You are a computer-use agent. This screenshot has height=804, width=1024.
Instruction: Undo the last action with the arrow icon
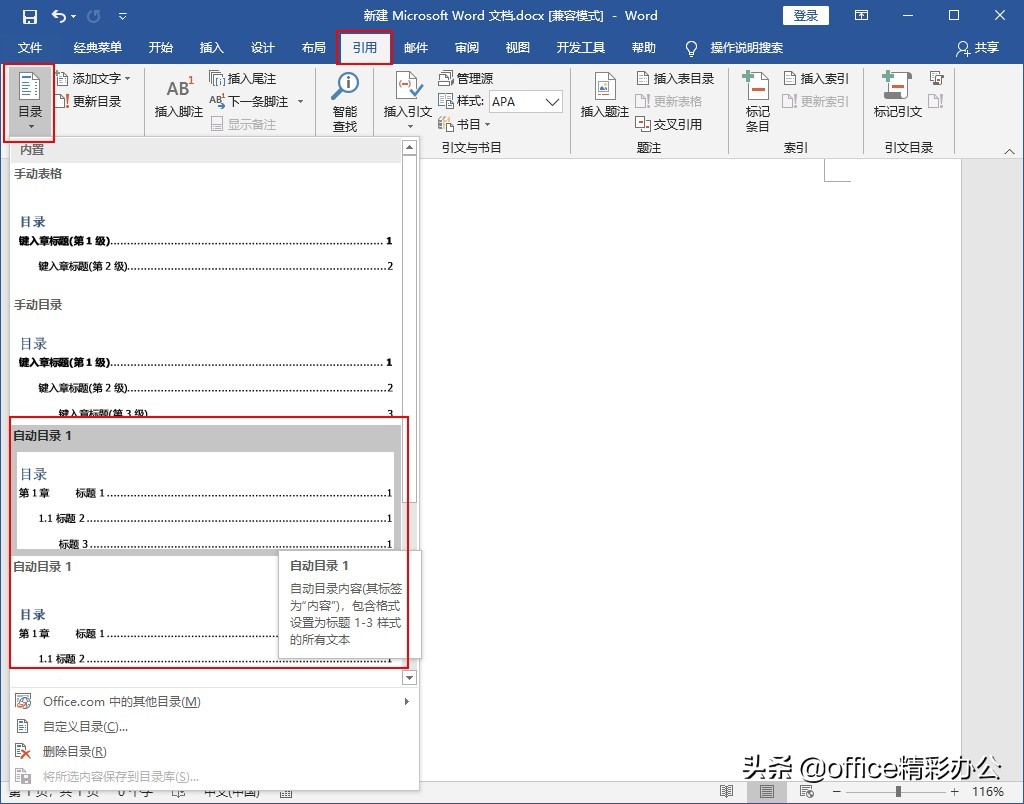[x=58, y=16]
